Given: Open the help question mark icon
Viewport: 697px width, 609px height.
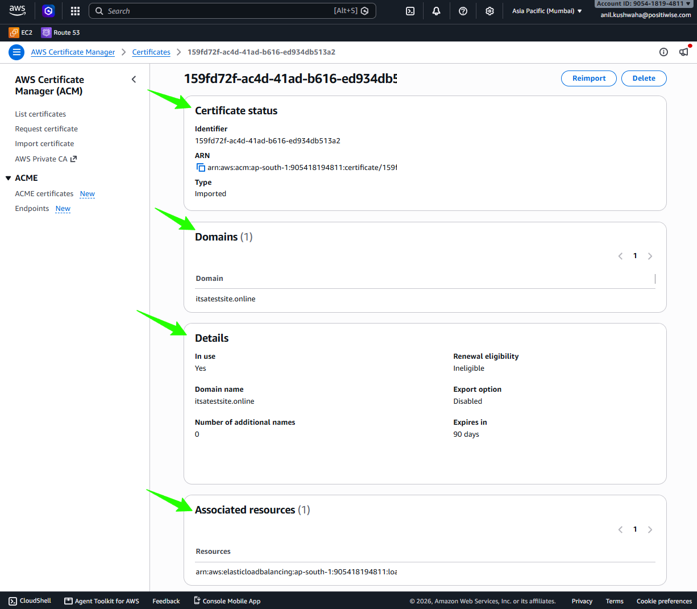Looking at the screenshot, I should point(463,11).
